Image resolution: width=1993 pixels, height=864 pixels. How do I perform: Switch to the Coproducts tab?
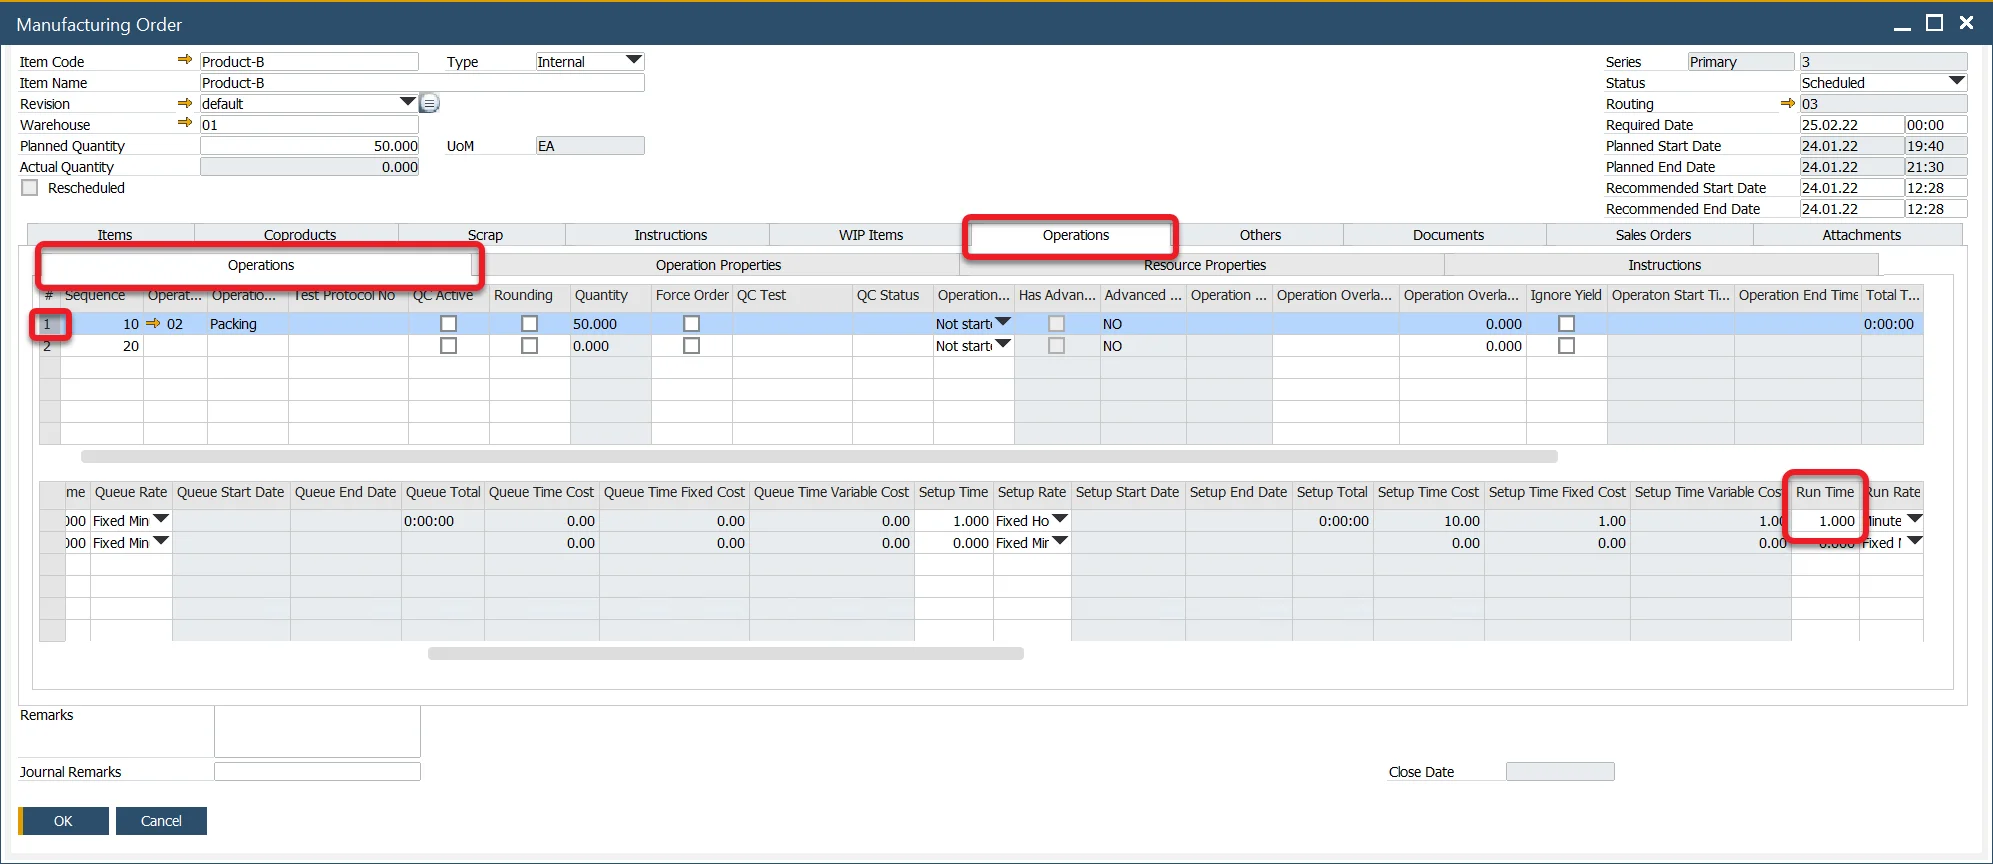coord(299,235)
